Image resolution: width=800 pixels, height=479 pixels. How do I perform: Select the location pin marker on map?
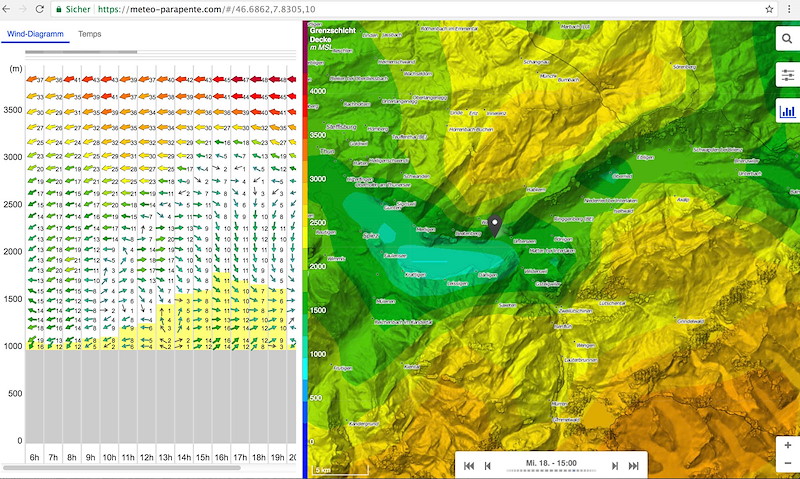click(x=495, y=226)
